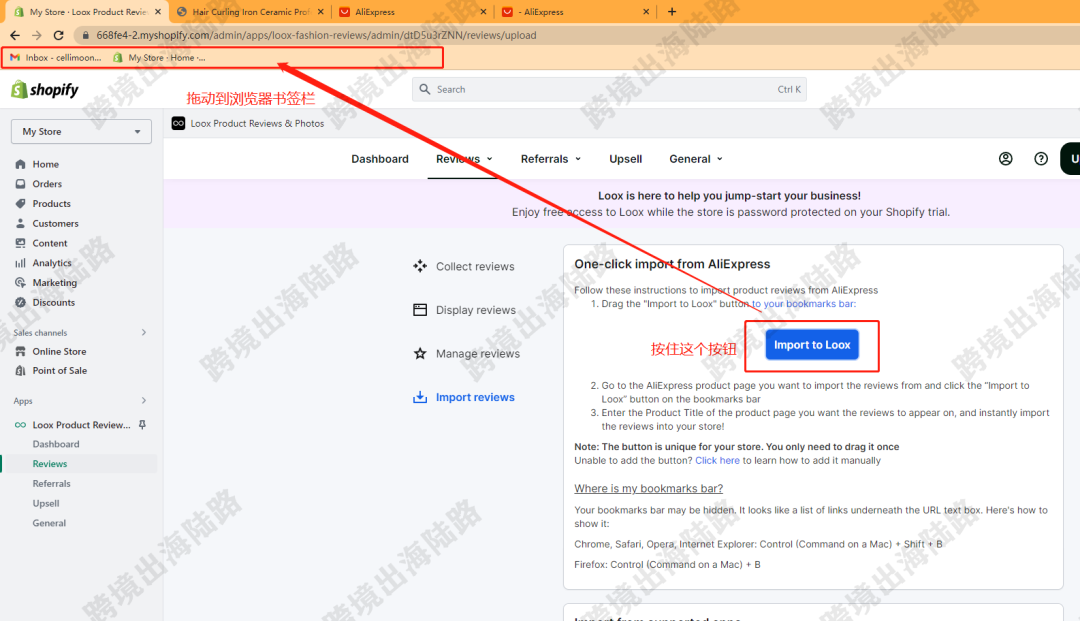Viewport: 1080px width, 621px height.
Task: Click the Import to Loox button
Action: click(x=812, y=345)
